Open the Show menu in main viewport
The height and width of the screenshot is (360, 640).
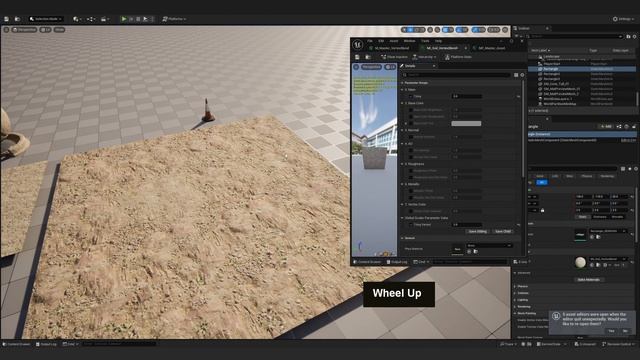[x=59, y=30]
